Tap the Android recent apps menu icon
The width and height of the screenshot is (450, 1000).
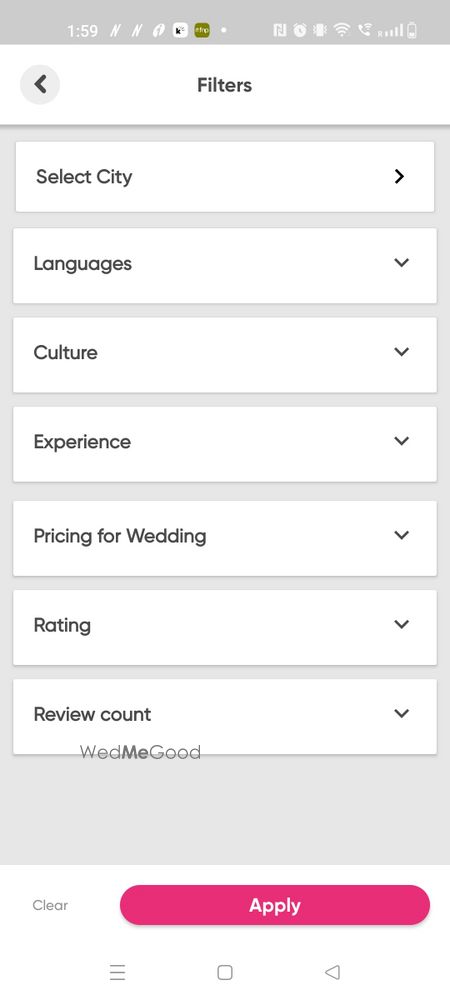click(117, 972)
